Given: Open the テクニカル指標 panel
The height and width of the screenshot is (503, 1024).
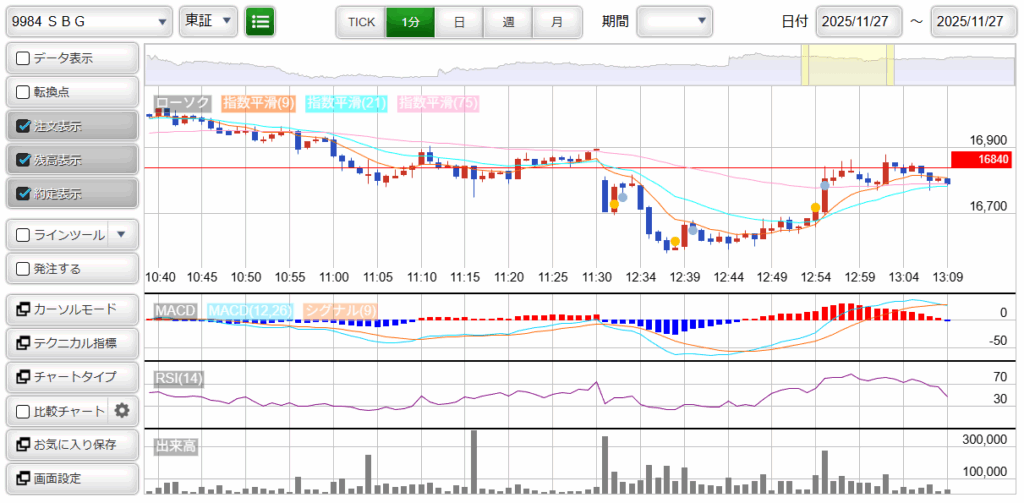Looking at the screenshot, I should coord(72,343).
